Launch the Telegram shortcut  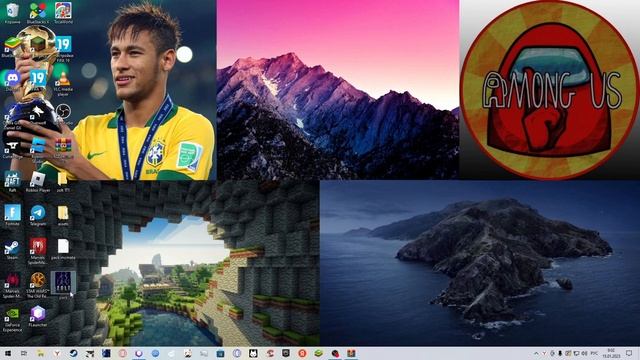point(38,214)
